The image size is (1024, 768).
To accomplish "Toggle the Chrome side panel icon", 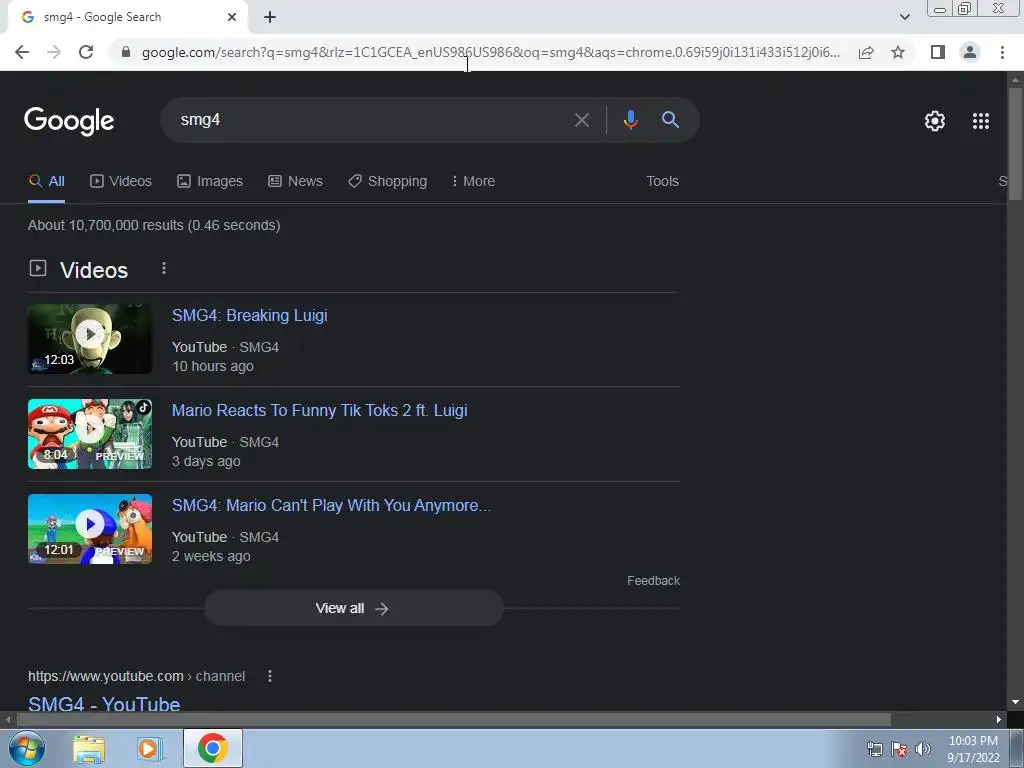I will [x=938, y=52].
